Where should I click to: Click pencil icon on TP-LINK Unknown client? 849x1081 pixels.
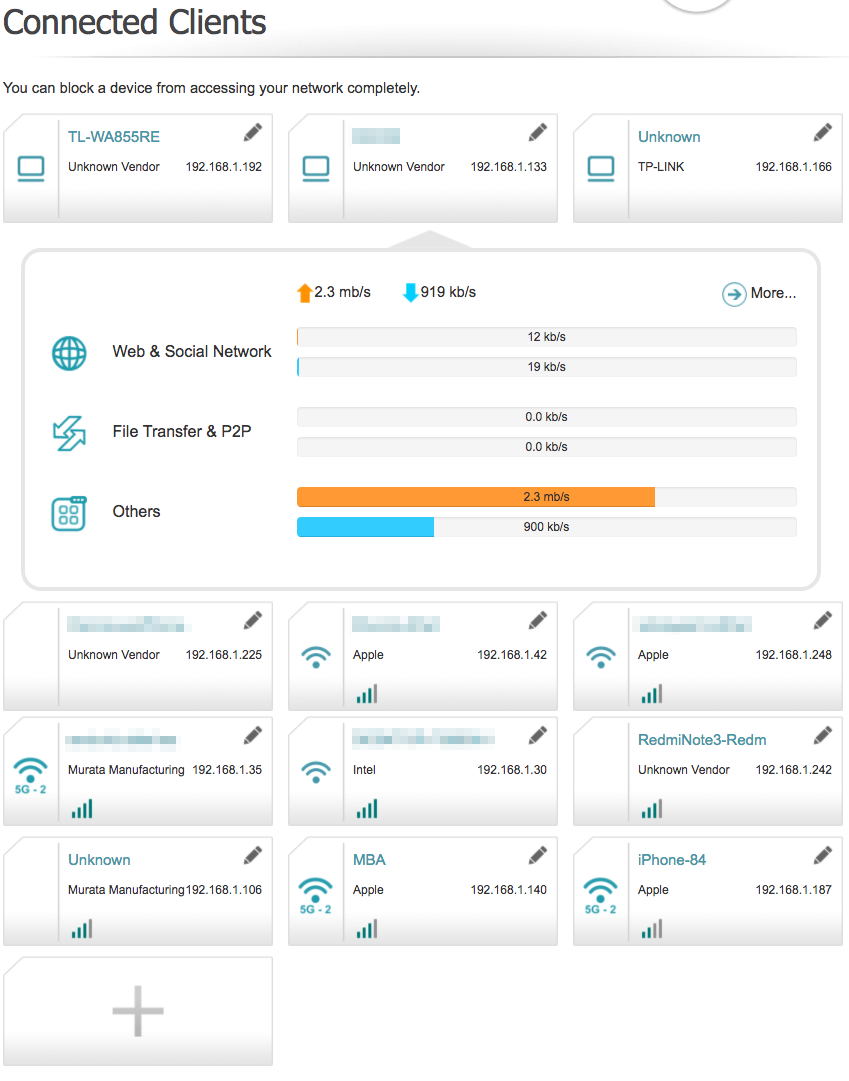(823, 133)
